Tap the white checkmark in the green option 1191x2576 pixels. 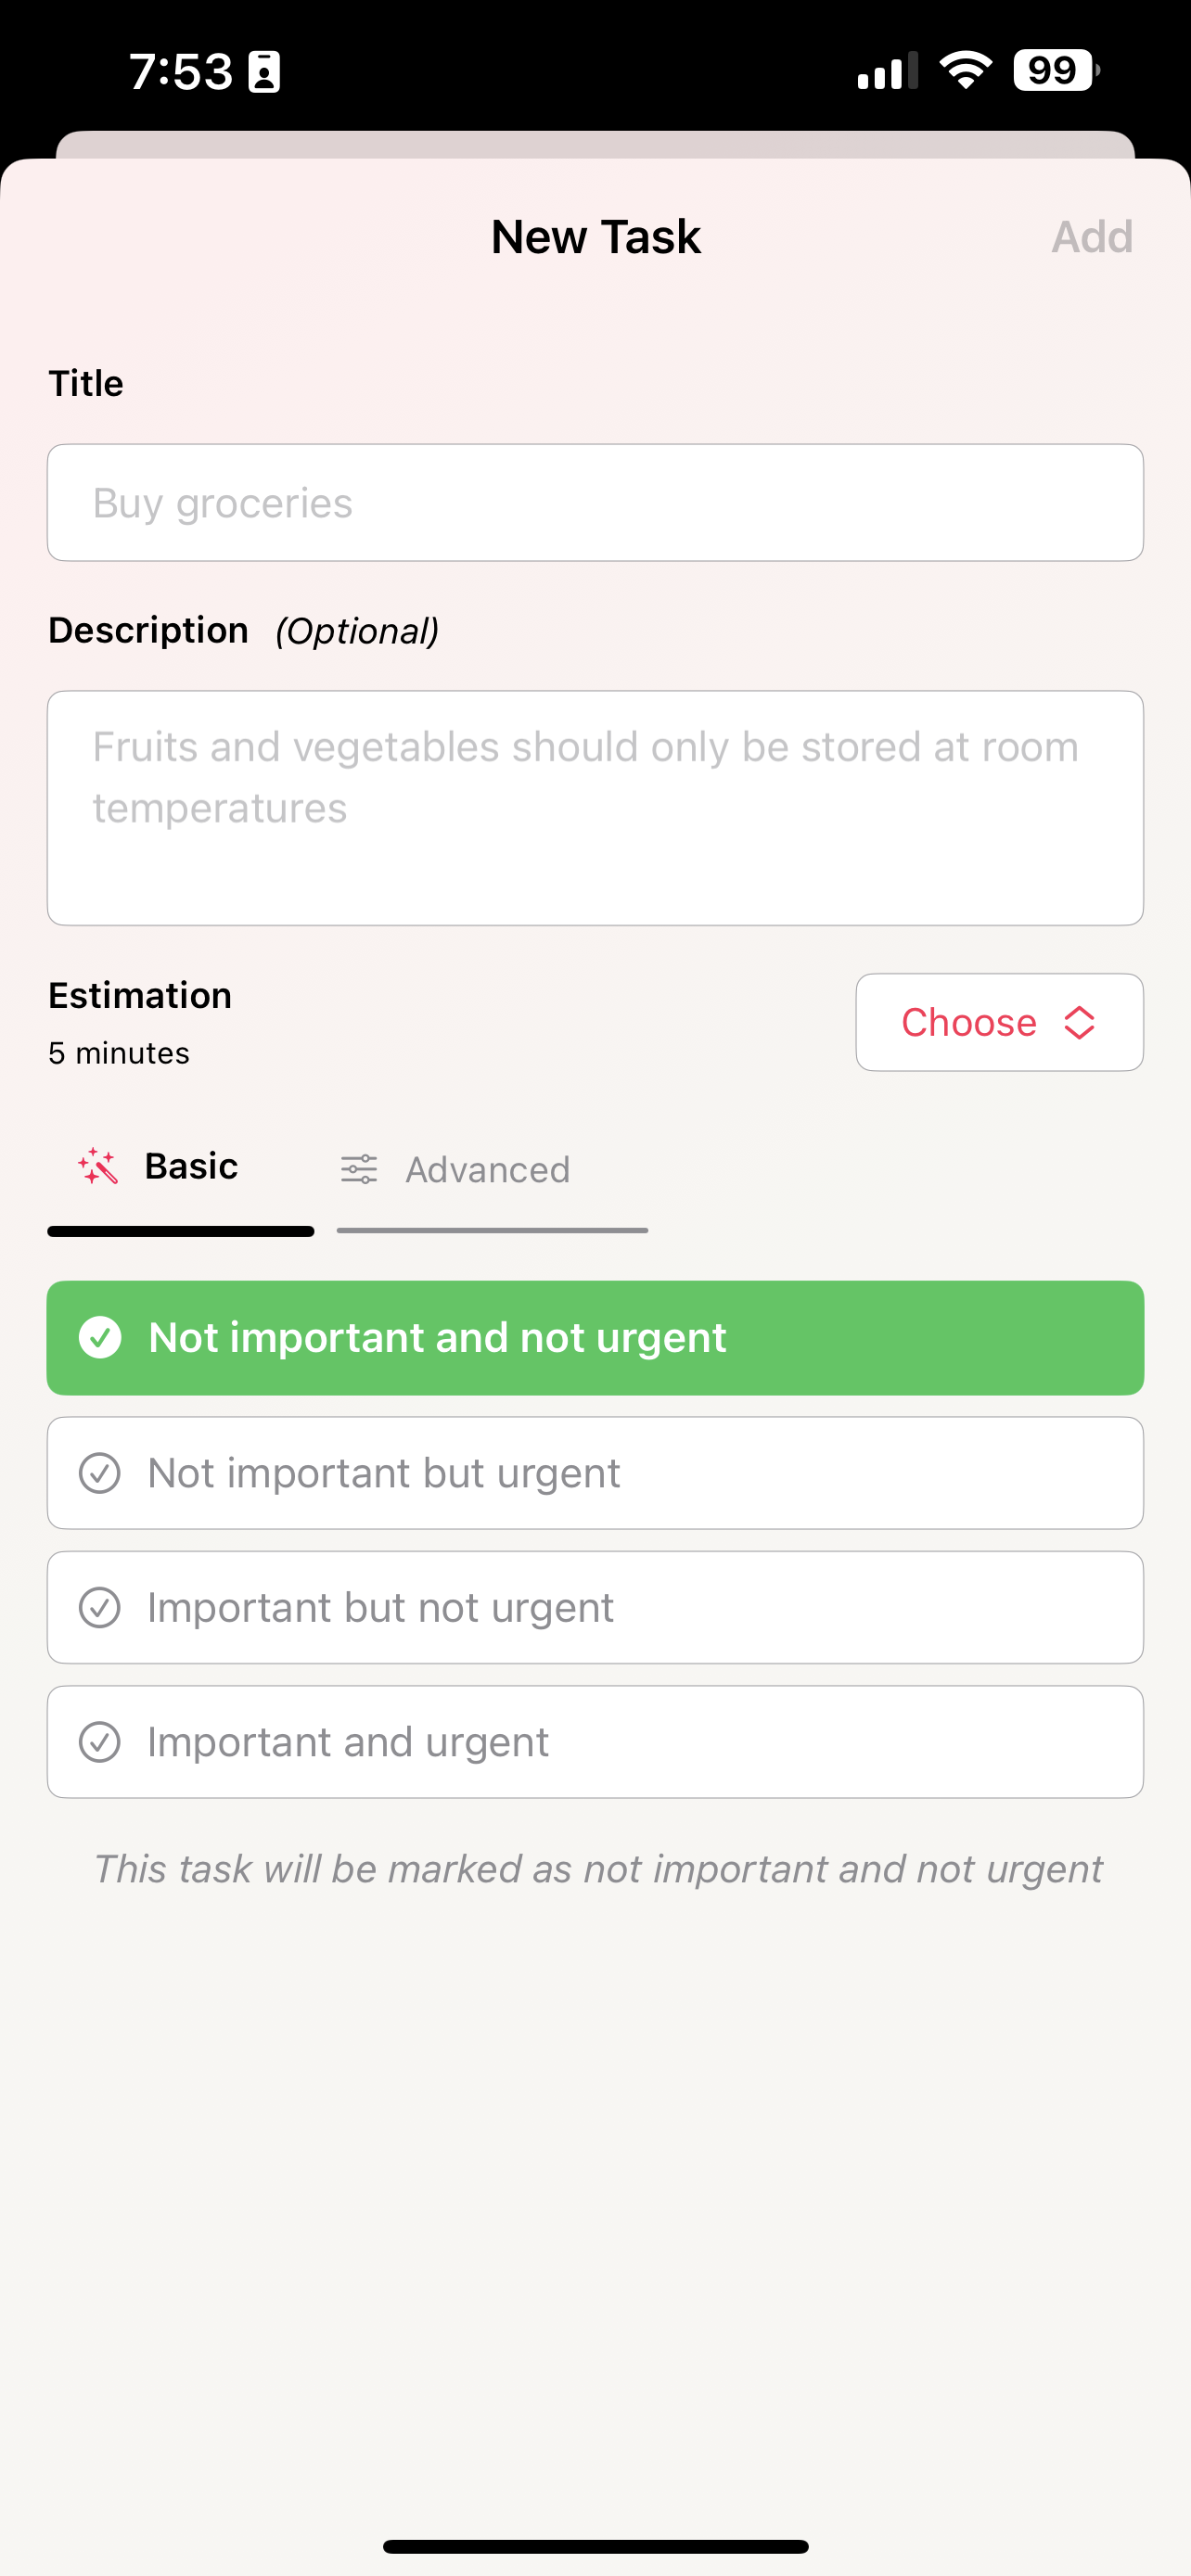100,1337
